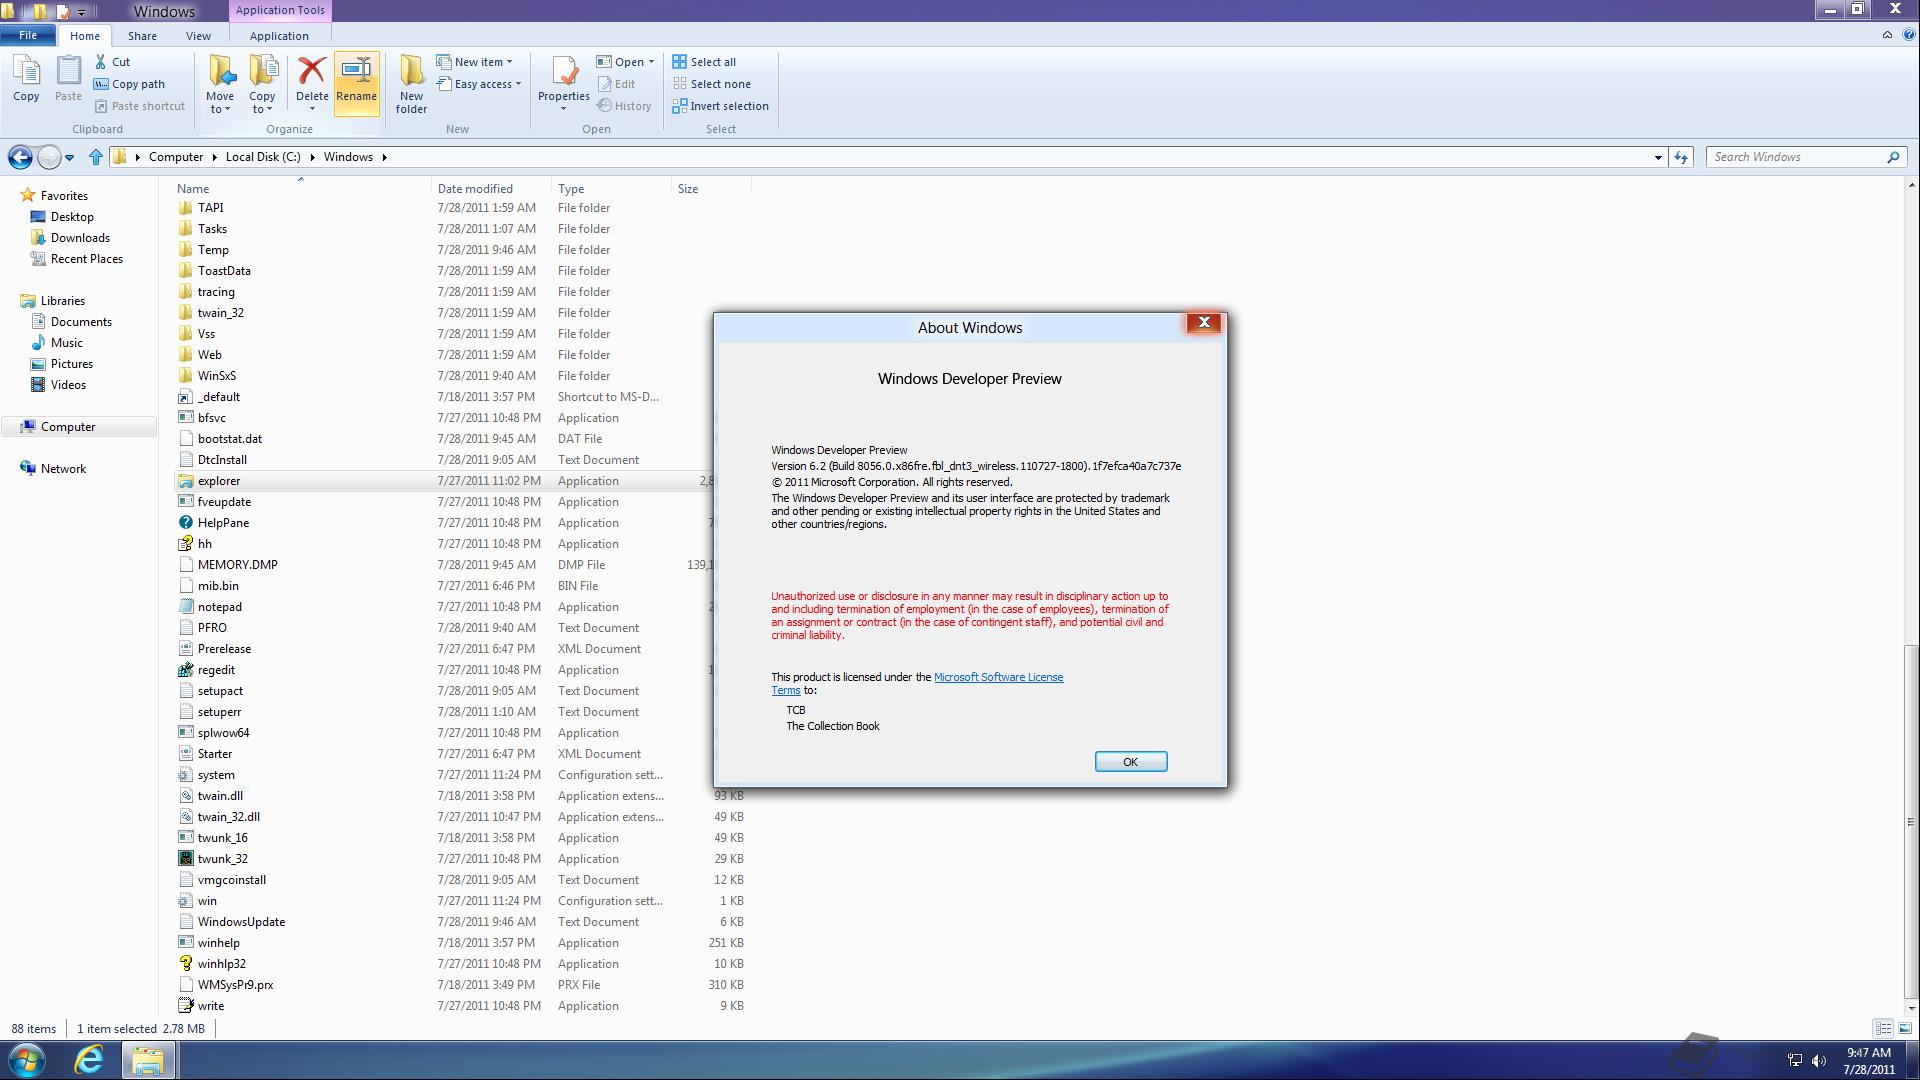Screen dimensions: 1920x1080
Task: Click the Properties ribbon icon
Action: click(x=564, y=74)
